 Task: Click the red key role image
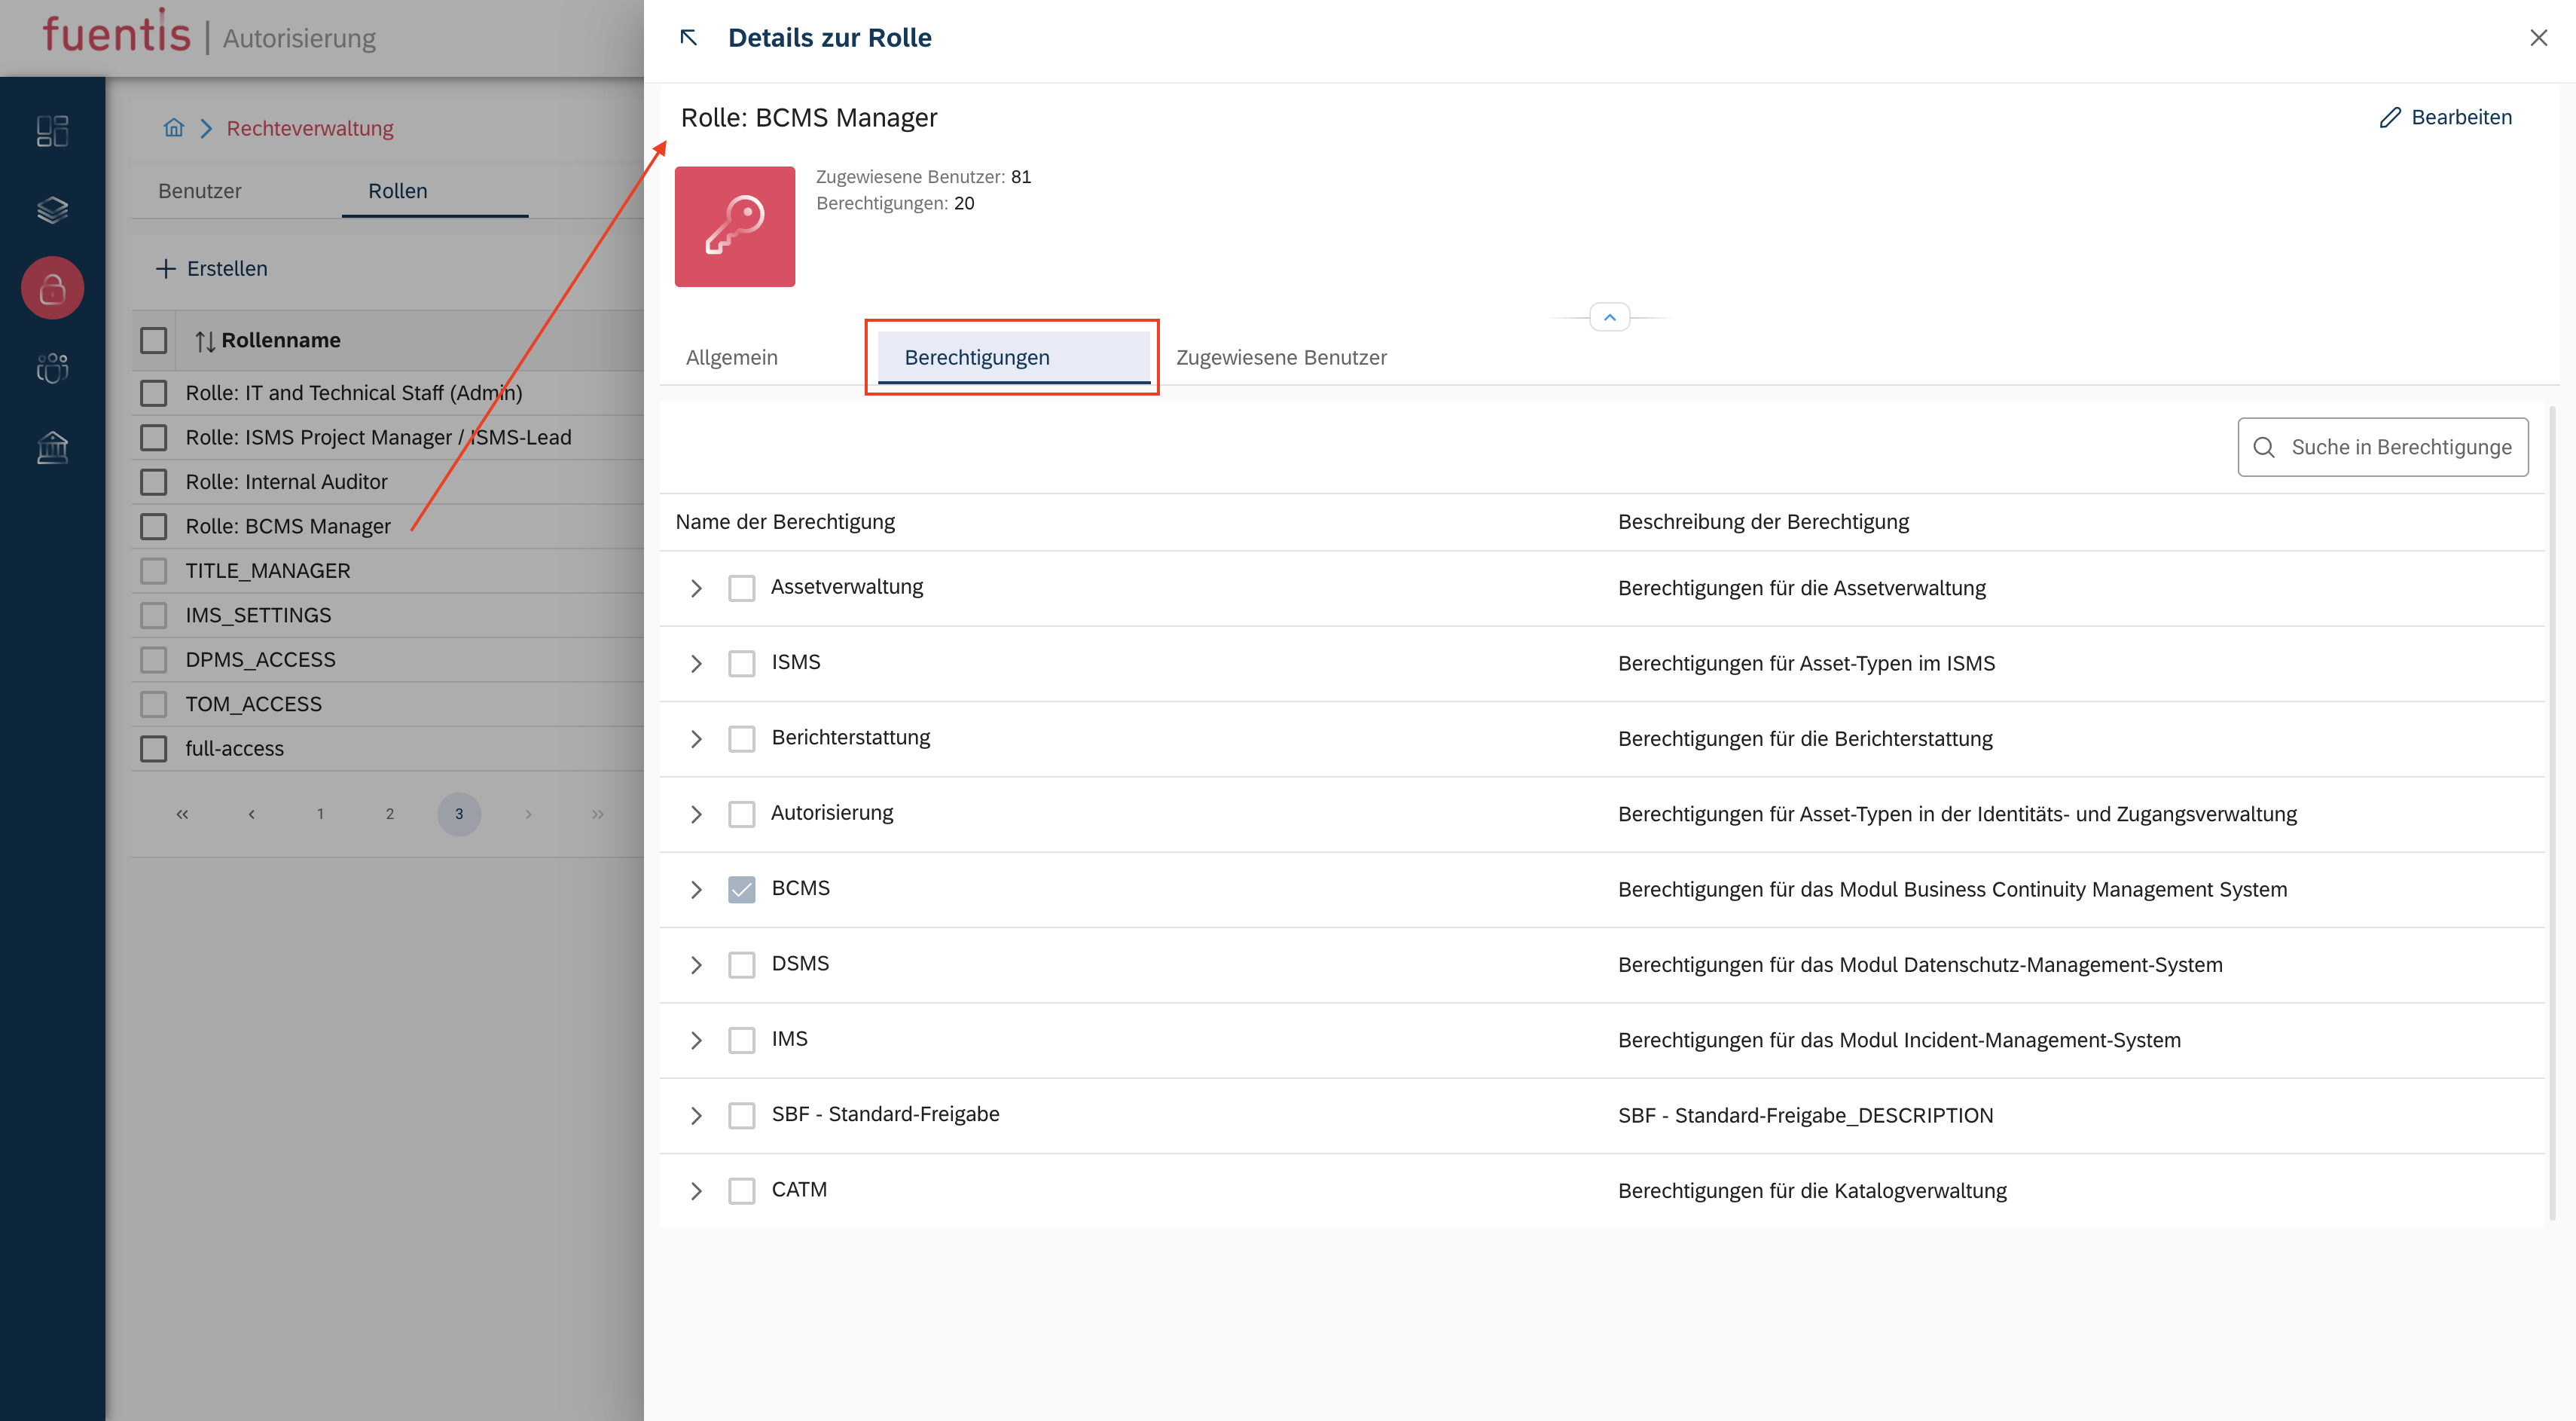tap(735, 226)
